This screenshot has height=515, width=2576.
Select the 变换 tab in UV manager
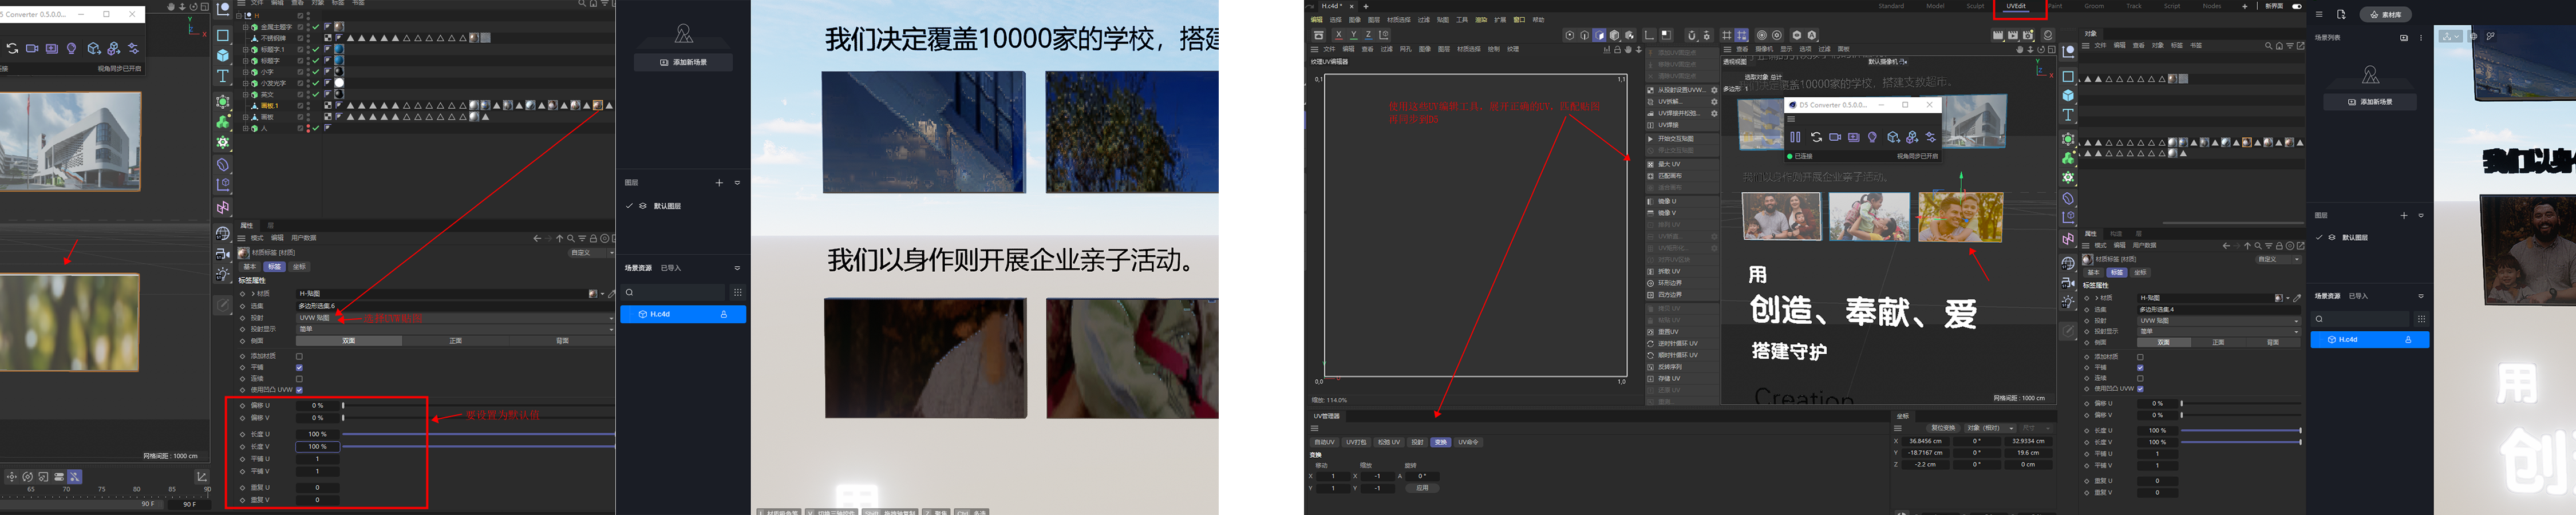click(1440, 442)
